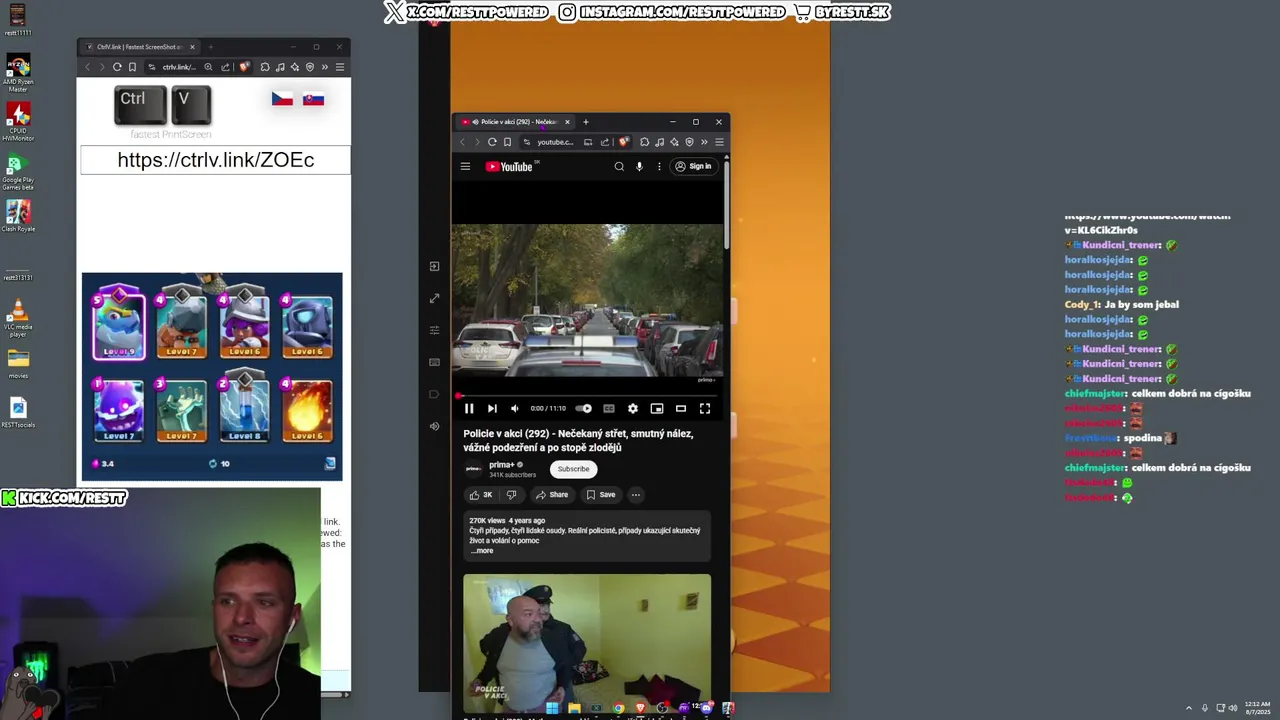Switch ctrlv.link to the Slovak flag language

(x=313, y=99)
